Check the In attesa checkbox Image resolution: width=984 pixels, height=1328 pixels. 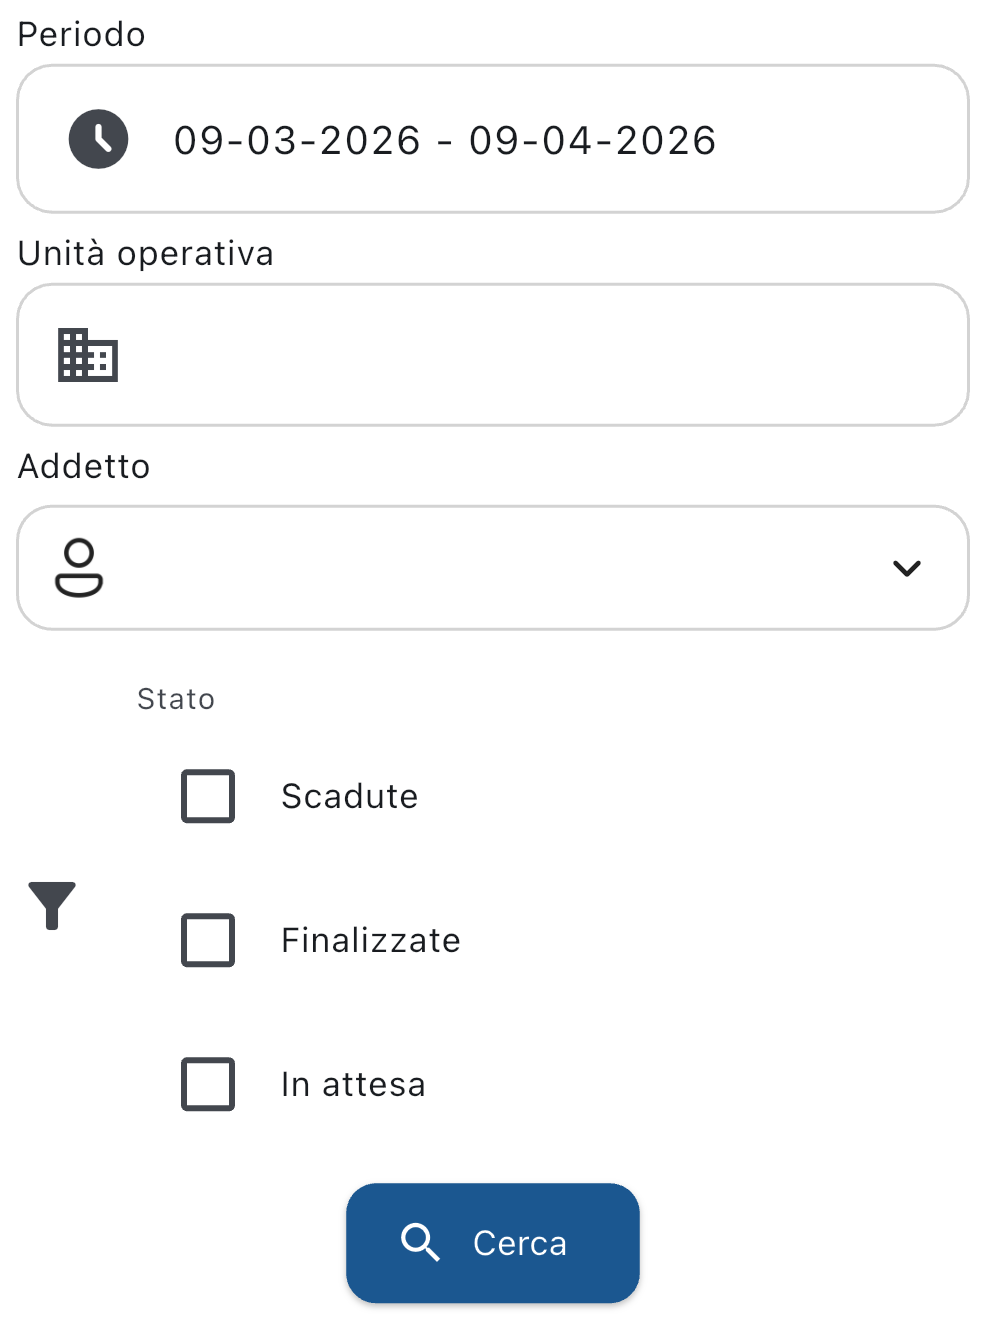click(208, 1084)
